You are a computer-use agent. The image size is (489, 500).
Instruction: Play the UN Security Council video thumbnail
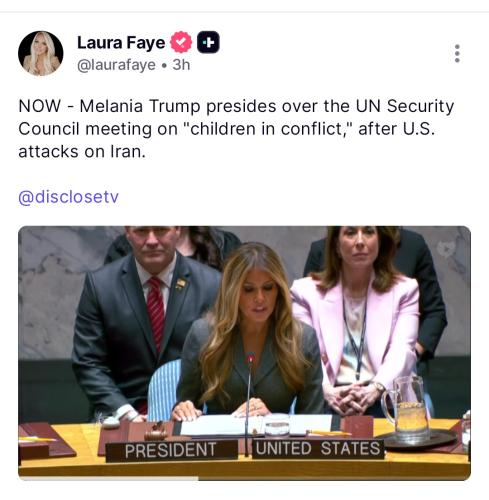point(244,353)
